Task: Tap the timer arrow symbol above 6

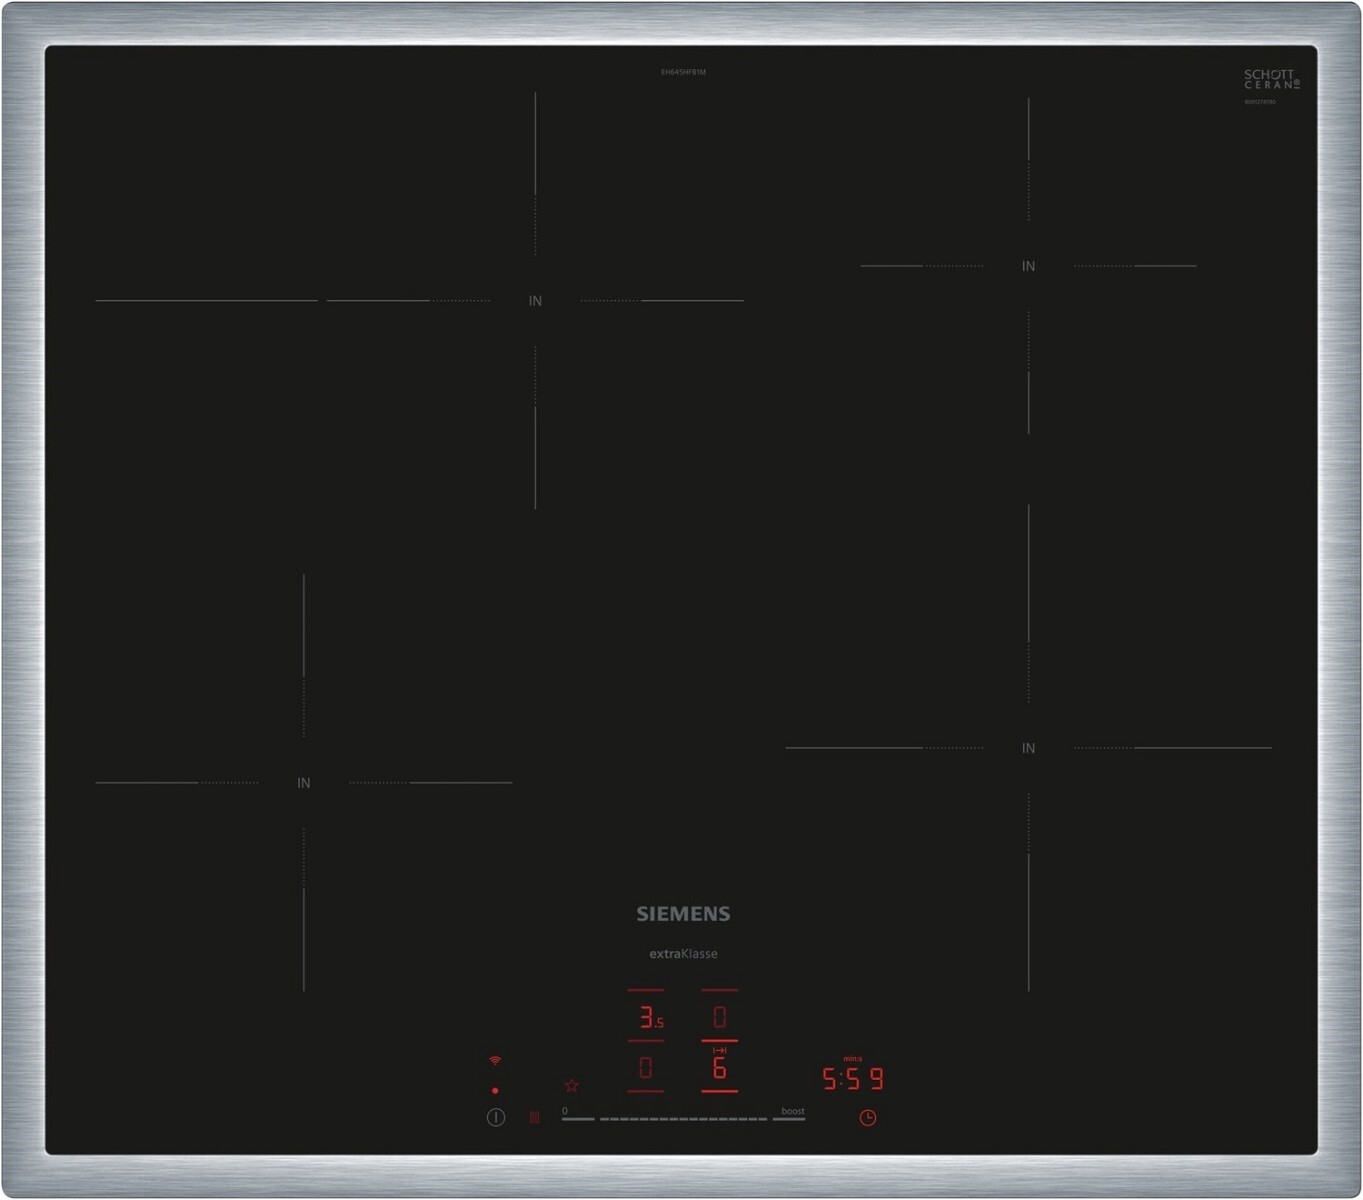Action: (719, 1050)
